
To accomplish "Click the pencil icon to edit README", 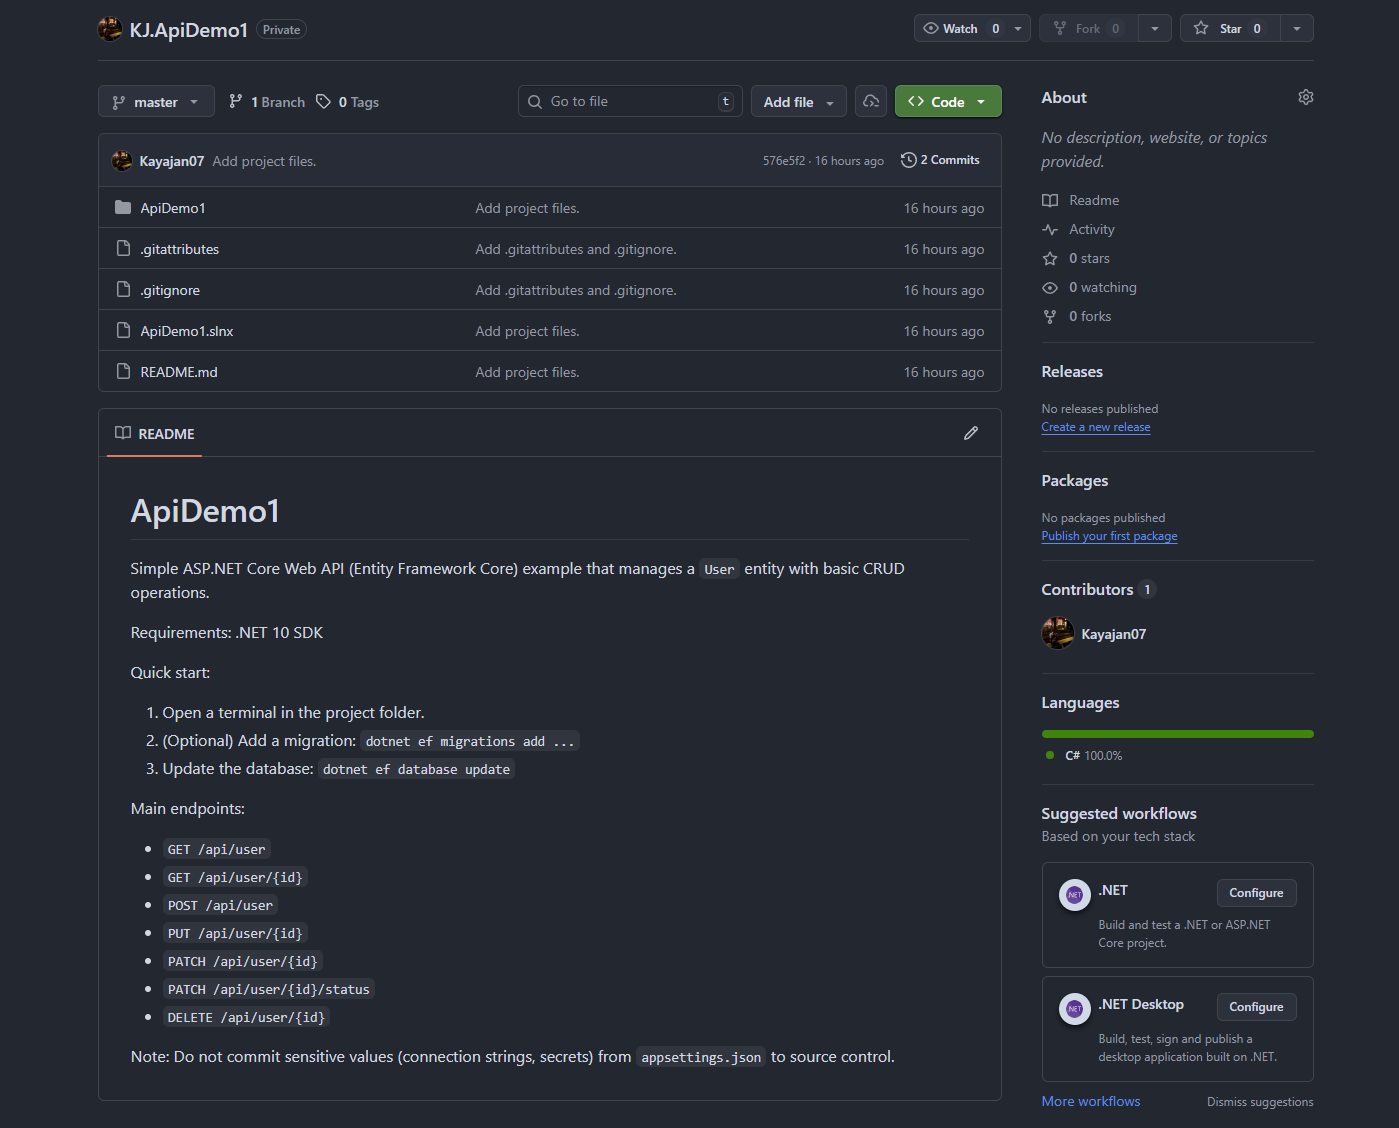I will (x=970, y=433).
